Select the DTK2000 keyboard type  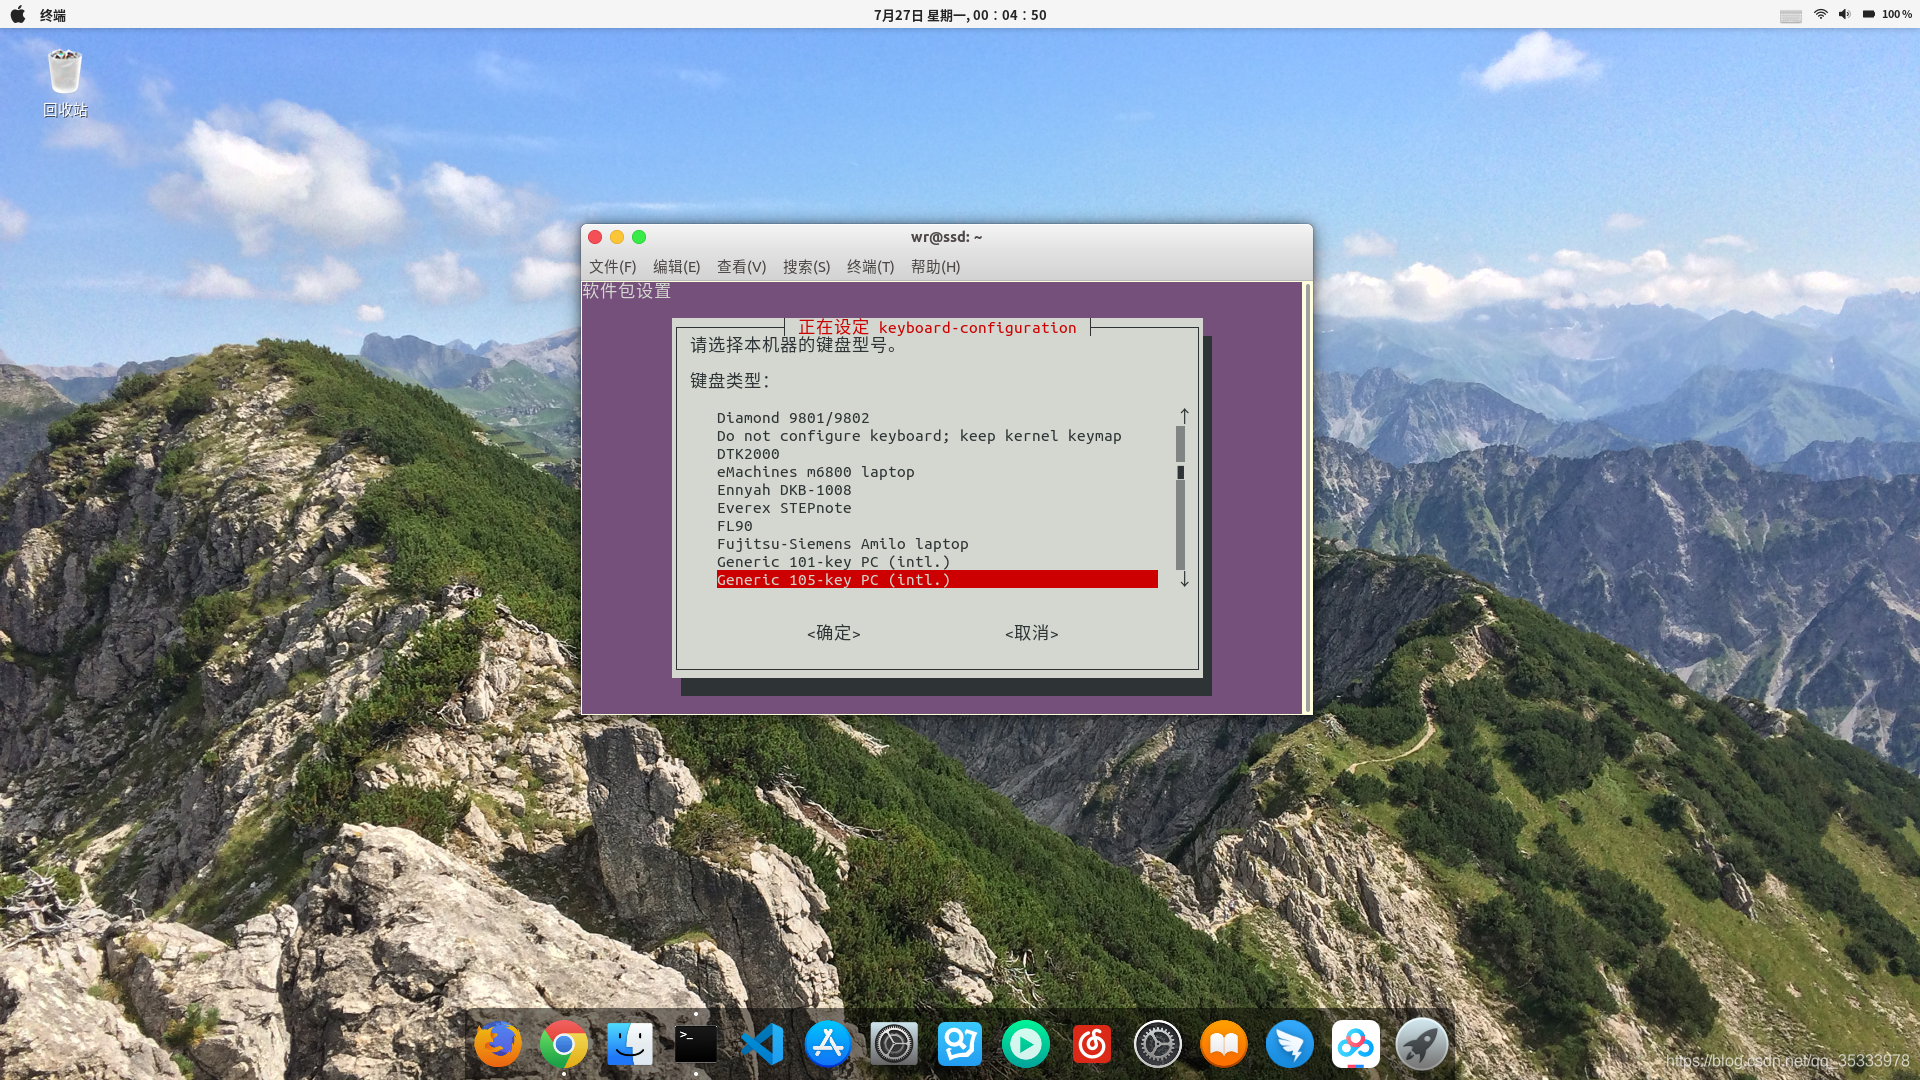(748, 454)
